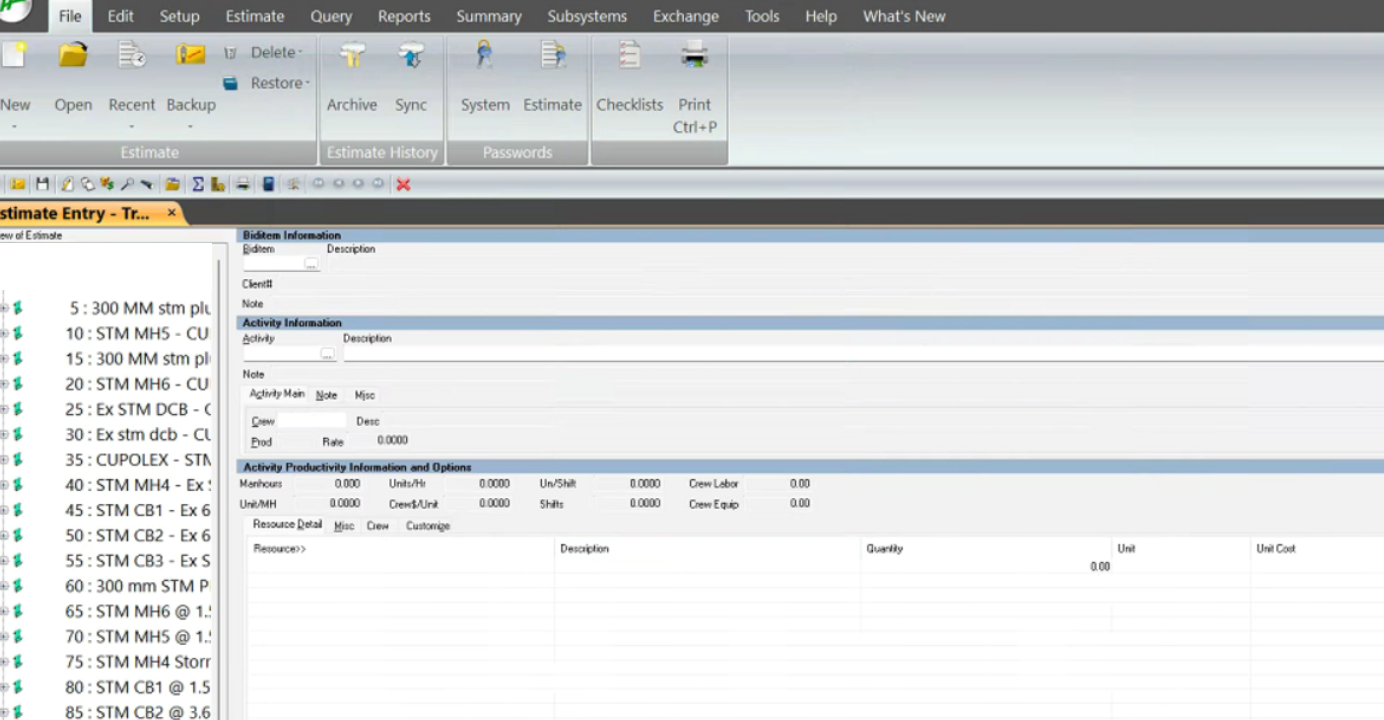Image resolution: width=1384 pixels, height=720 pixels.
Task: Expand tree item 35 : CUPOLEX
Action: click(x=4, y=460)
